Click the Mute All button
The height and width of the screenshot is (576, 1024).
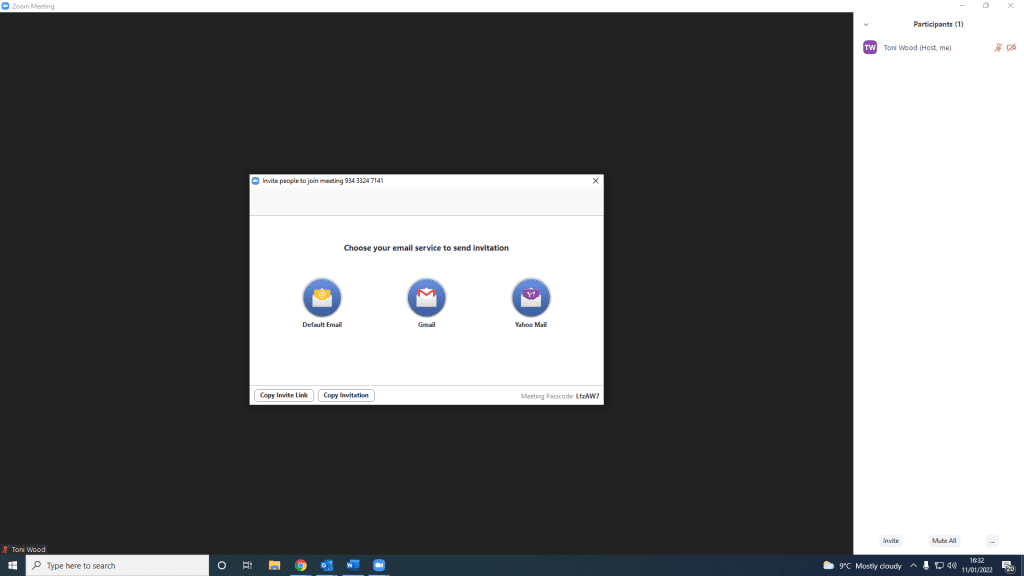pos(944,540)
